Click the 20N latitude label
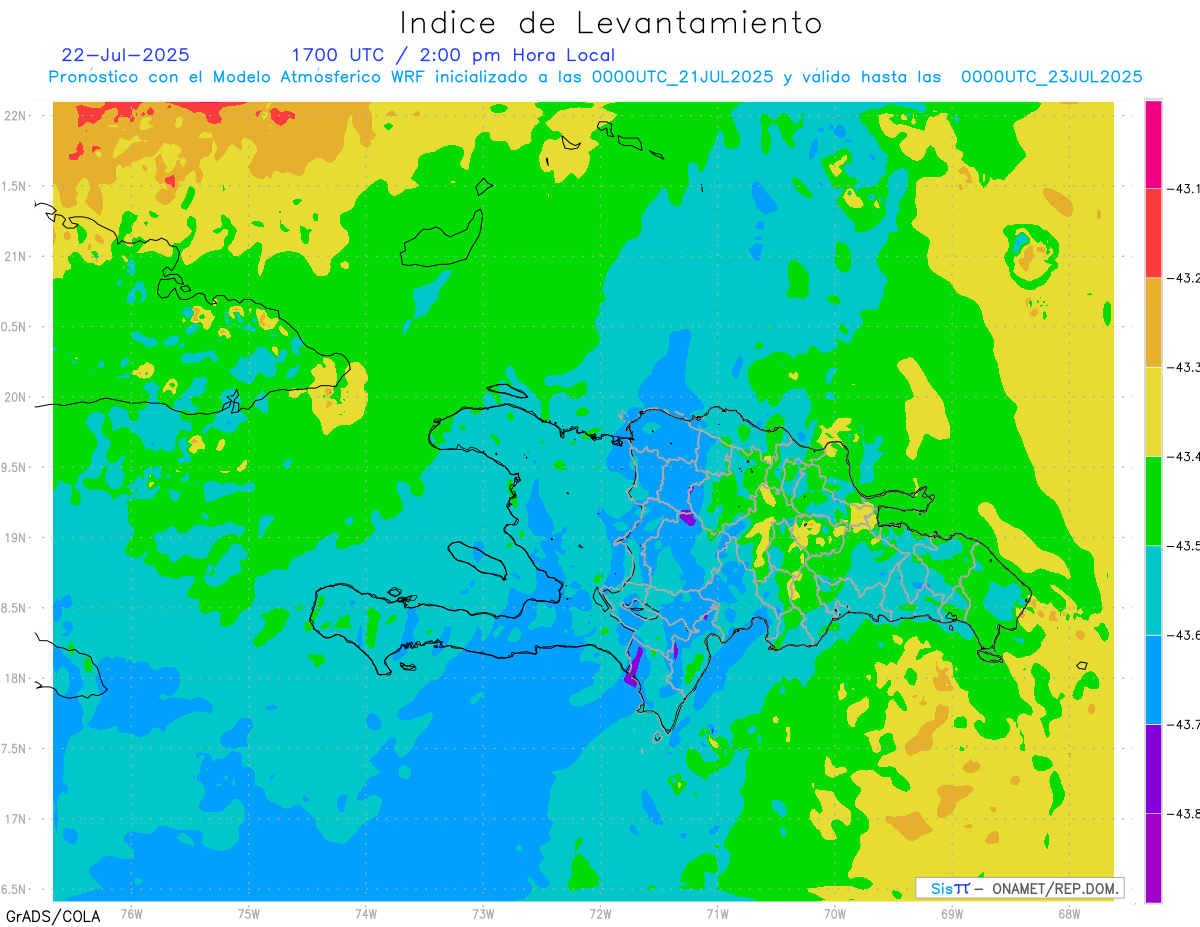The image size is (1200, 927). point(16,398)
